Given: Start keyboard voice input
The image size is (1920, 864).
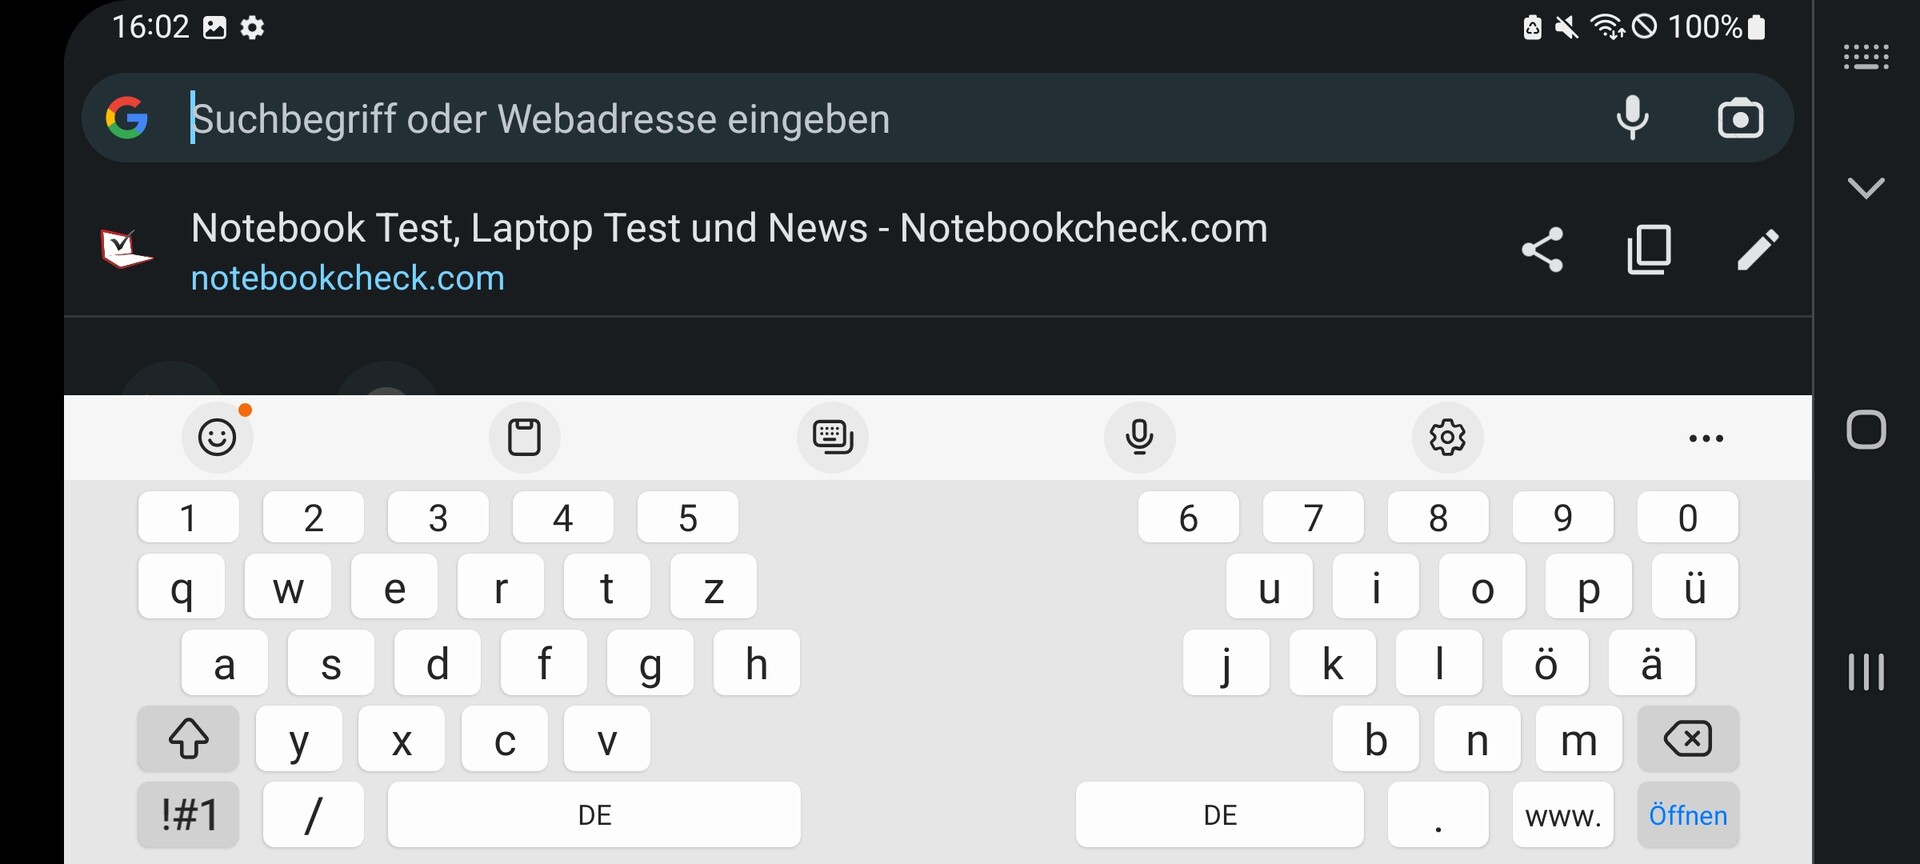Looking at the screenshot, I should 1139,437.
